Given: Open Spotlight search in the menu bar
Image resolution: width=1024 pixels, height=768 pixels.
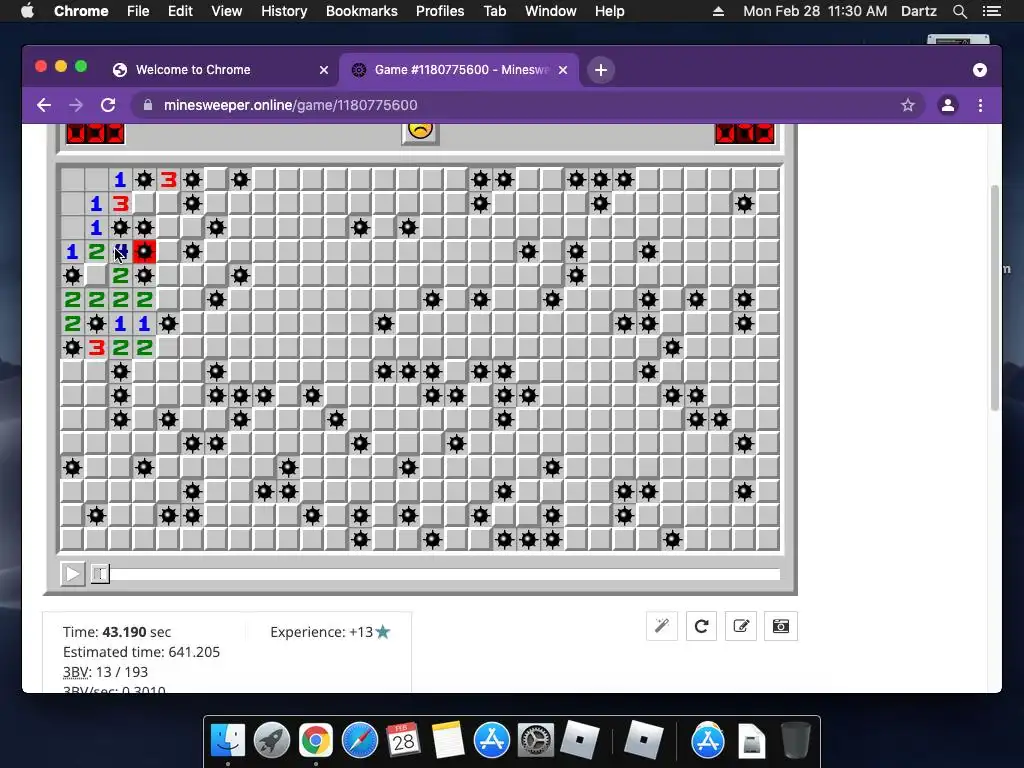Looking at the screenshot, I should 959,11.
